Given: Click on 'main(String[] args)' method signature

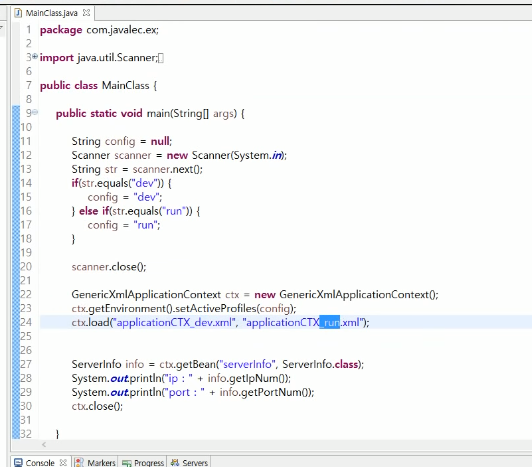Looking at the screenshot, I should click(192, 113).
